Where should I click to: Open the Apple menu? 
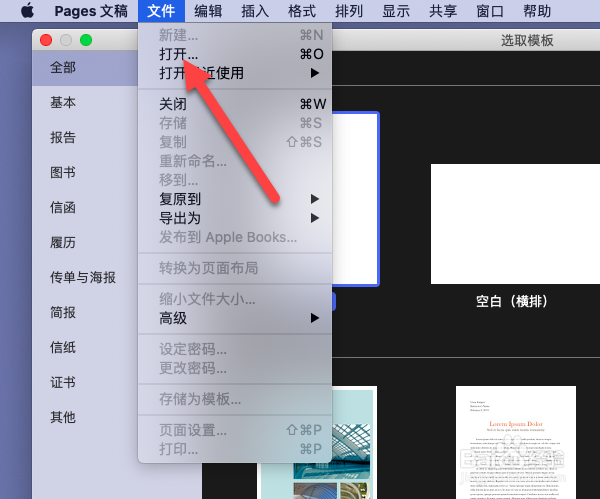pyautogui.click(x=28, y=10)
